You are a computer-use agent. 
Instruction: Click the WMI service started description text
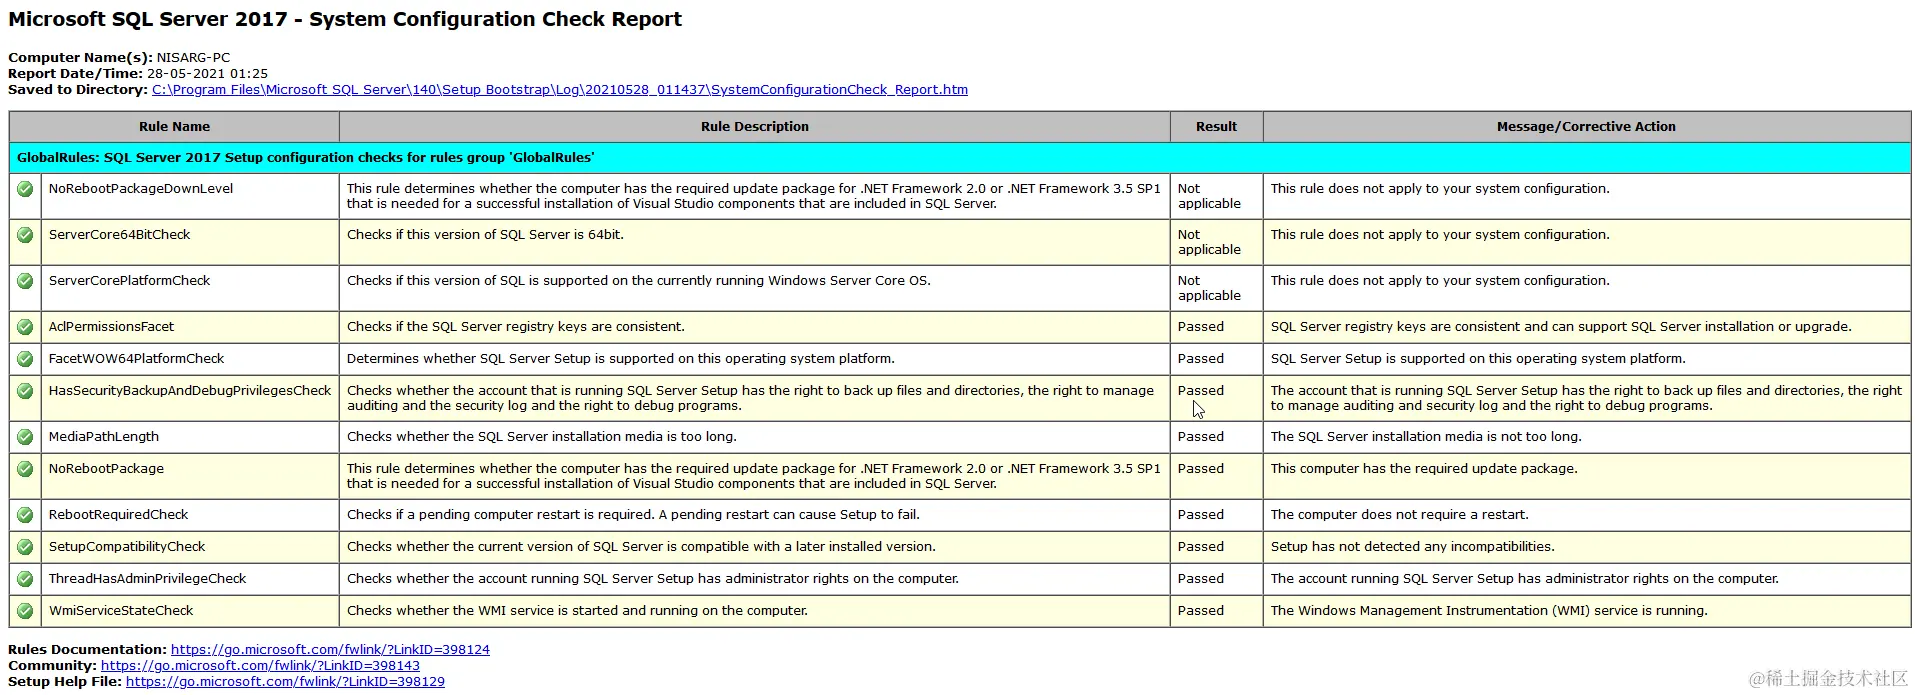tap(577, 611)
